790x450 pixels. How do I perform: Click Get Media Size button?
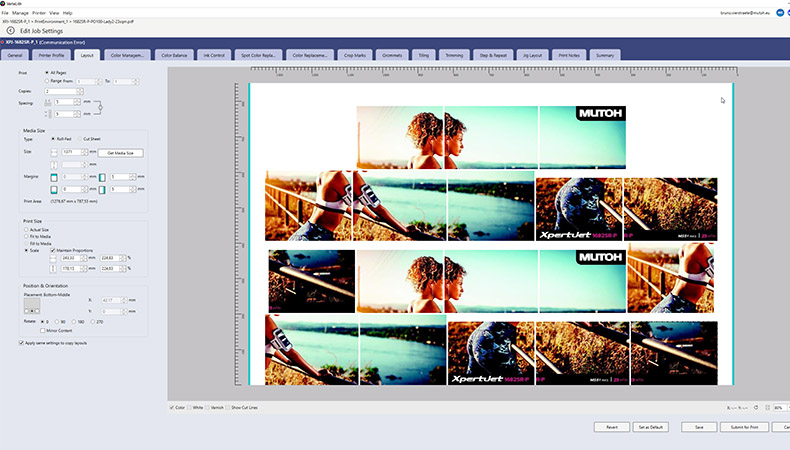click(x=120, y=153)
